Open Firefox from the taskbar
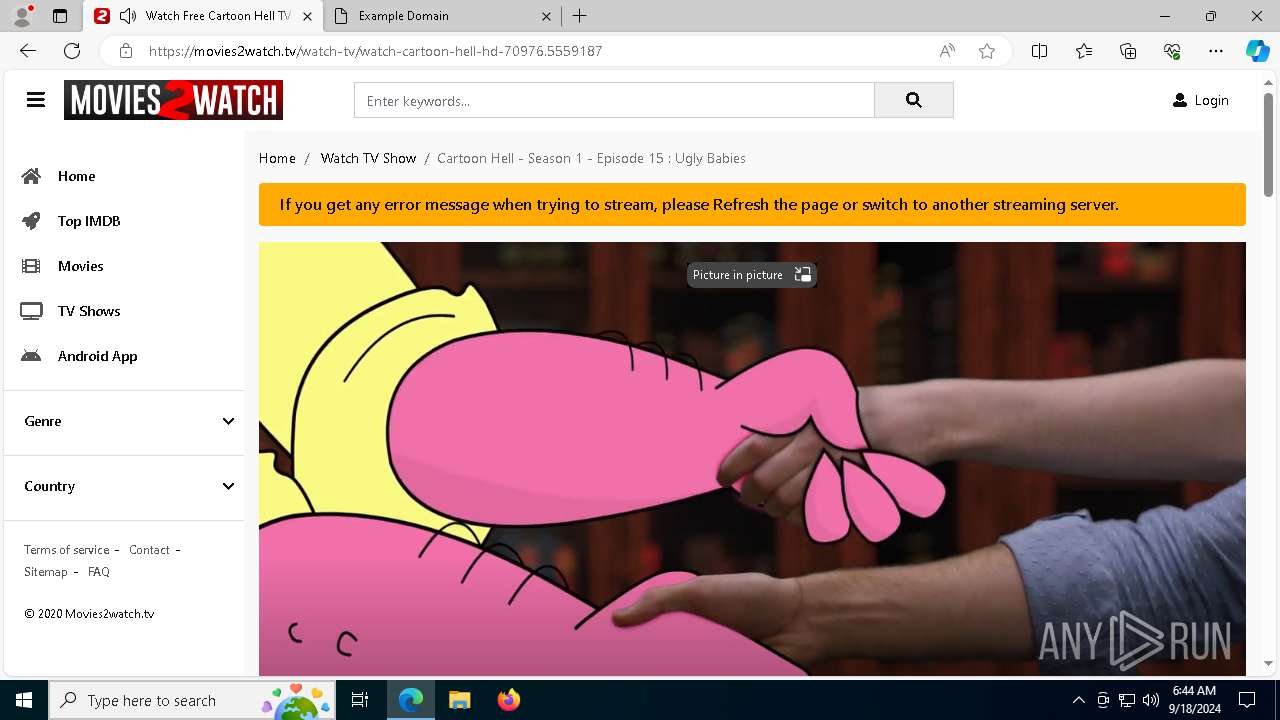 (509, 700)
